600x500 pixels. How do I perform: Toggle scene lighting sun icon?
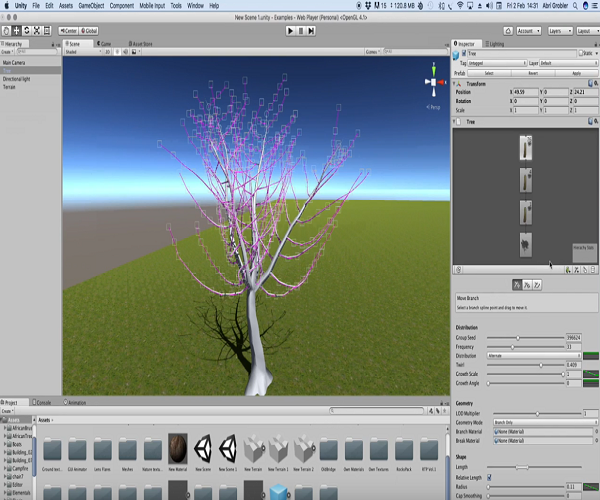coord(117,52)
